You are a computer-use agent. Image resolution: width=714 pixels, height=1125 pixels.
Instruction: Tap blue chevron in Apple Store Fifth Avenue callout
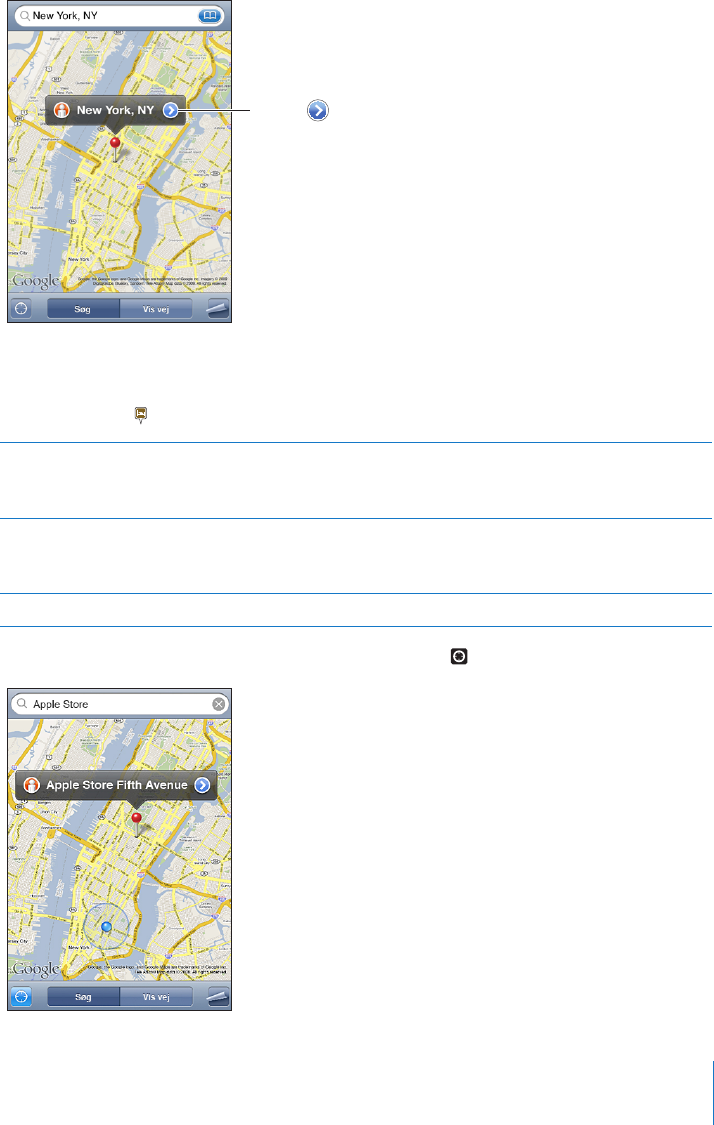pos(202,786)
